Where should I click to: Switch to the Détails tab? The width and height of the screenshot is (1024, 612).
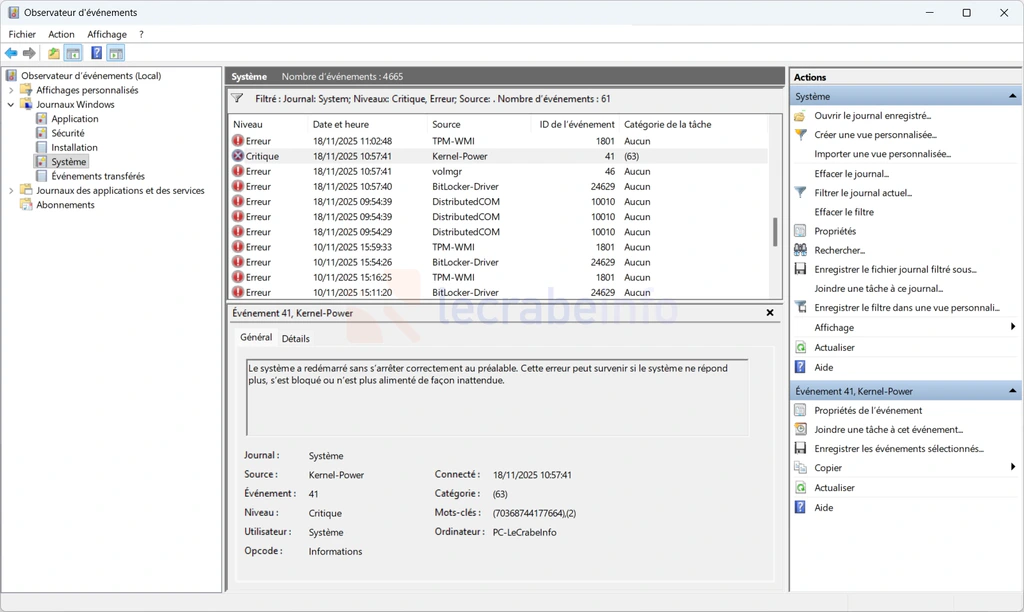click(295, 339)
